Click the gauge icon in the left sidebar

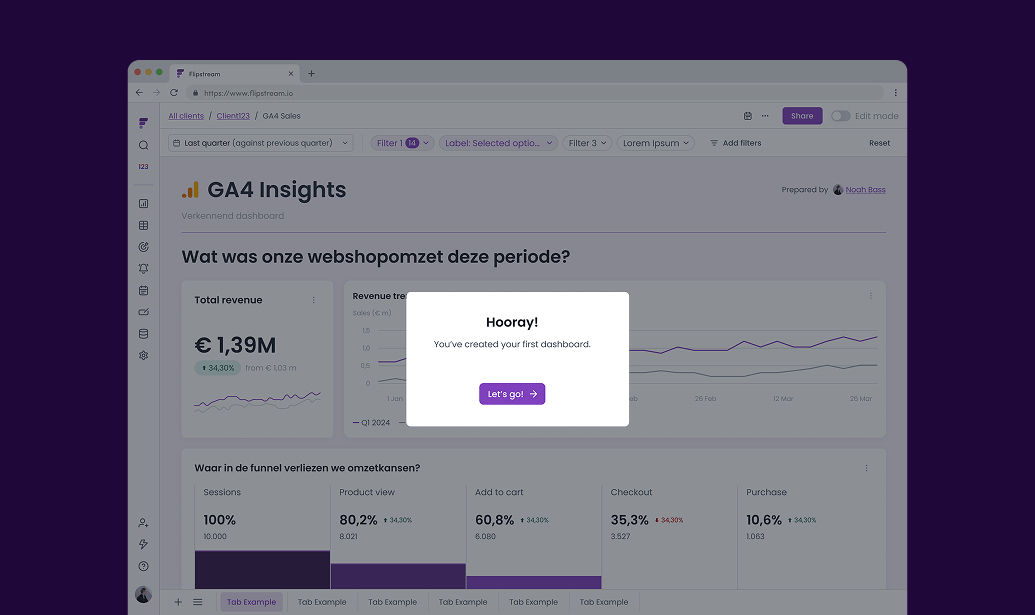coord(143,246)
